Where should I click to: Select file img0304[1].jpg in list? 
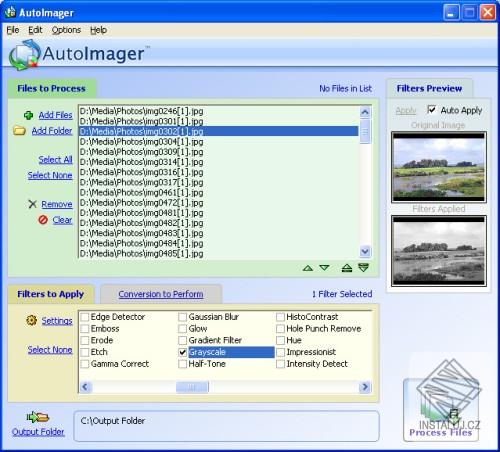pos(218,142)
